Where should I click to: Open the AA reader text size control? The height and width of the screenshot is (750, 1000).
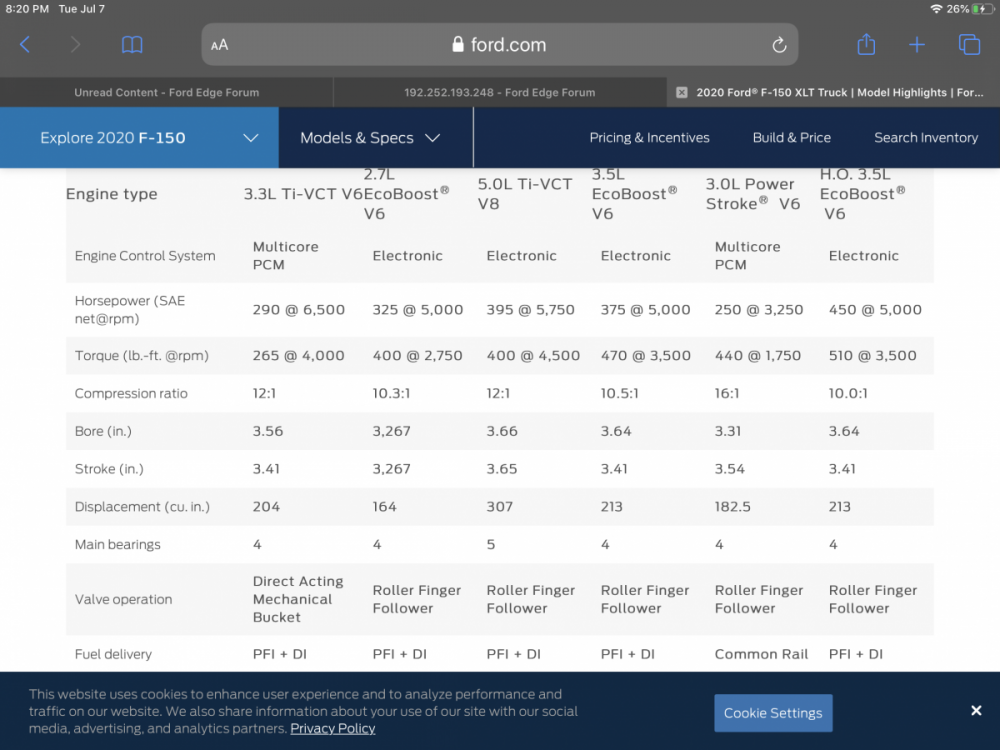coord(220,45)
